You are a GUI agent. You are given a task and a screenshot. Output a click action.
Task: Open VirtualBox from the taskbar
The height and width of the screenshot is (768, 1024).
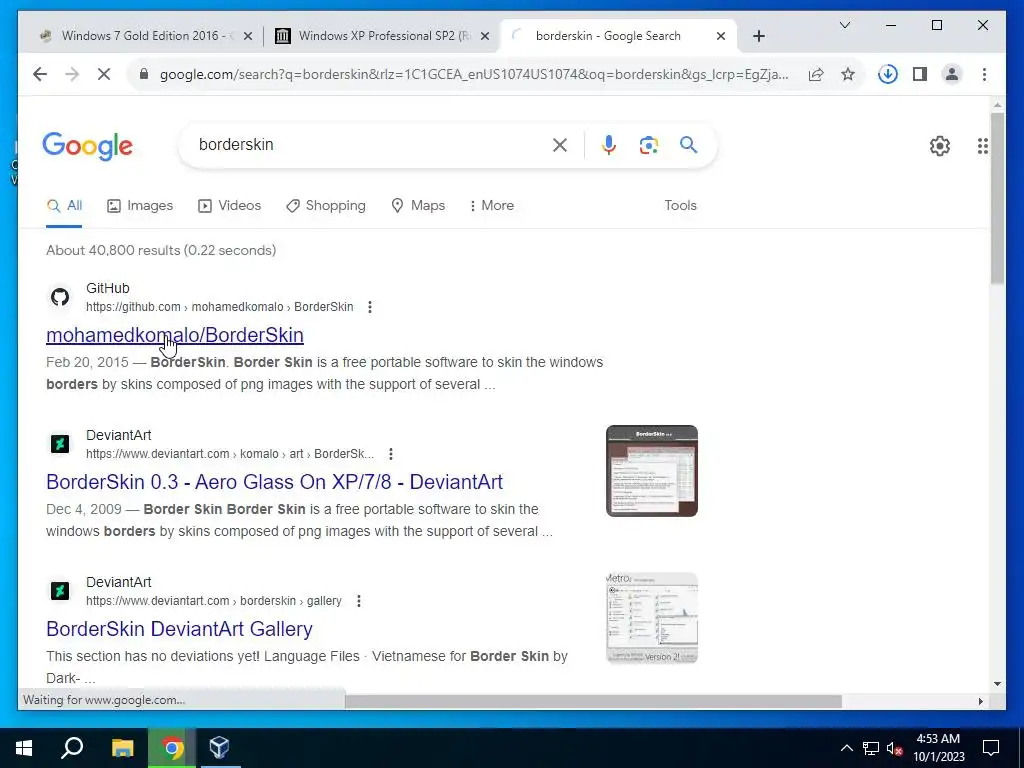pyautogui.click(x=219, y=748)
